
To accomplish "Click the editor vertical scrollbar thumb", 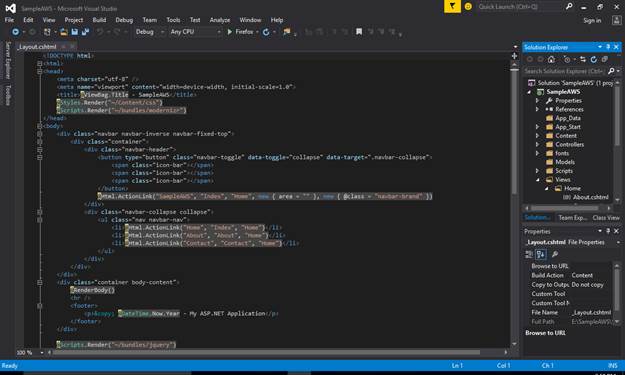I will [x=514, y=132].
